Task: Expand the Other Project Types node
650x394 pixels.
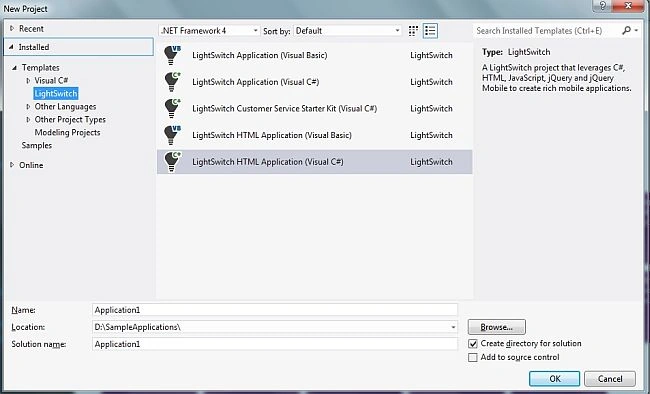Action: click(28, 119)
